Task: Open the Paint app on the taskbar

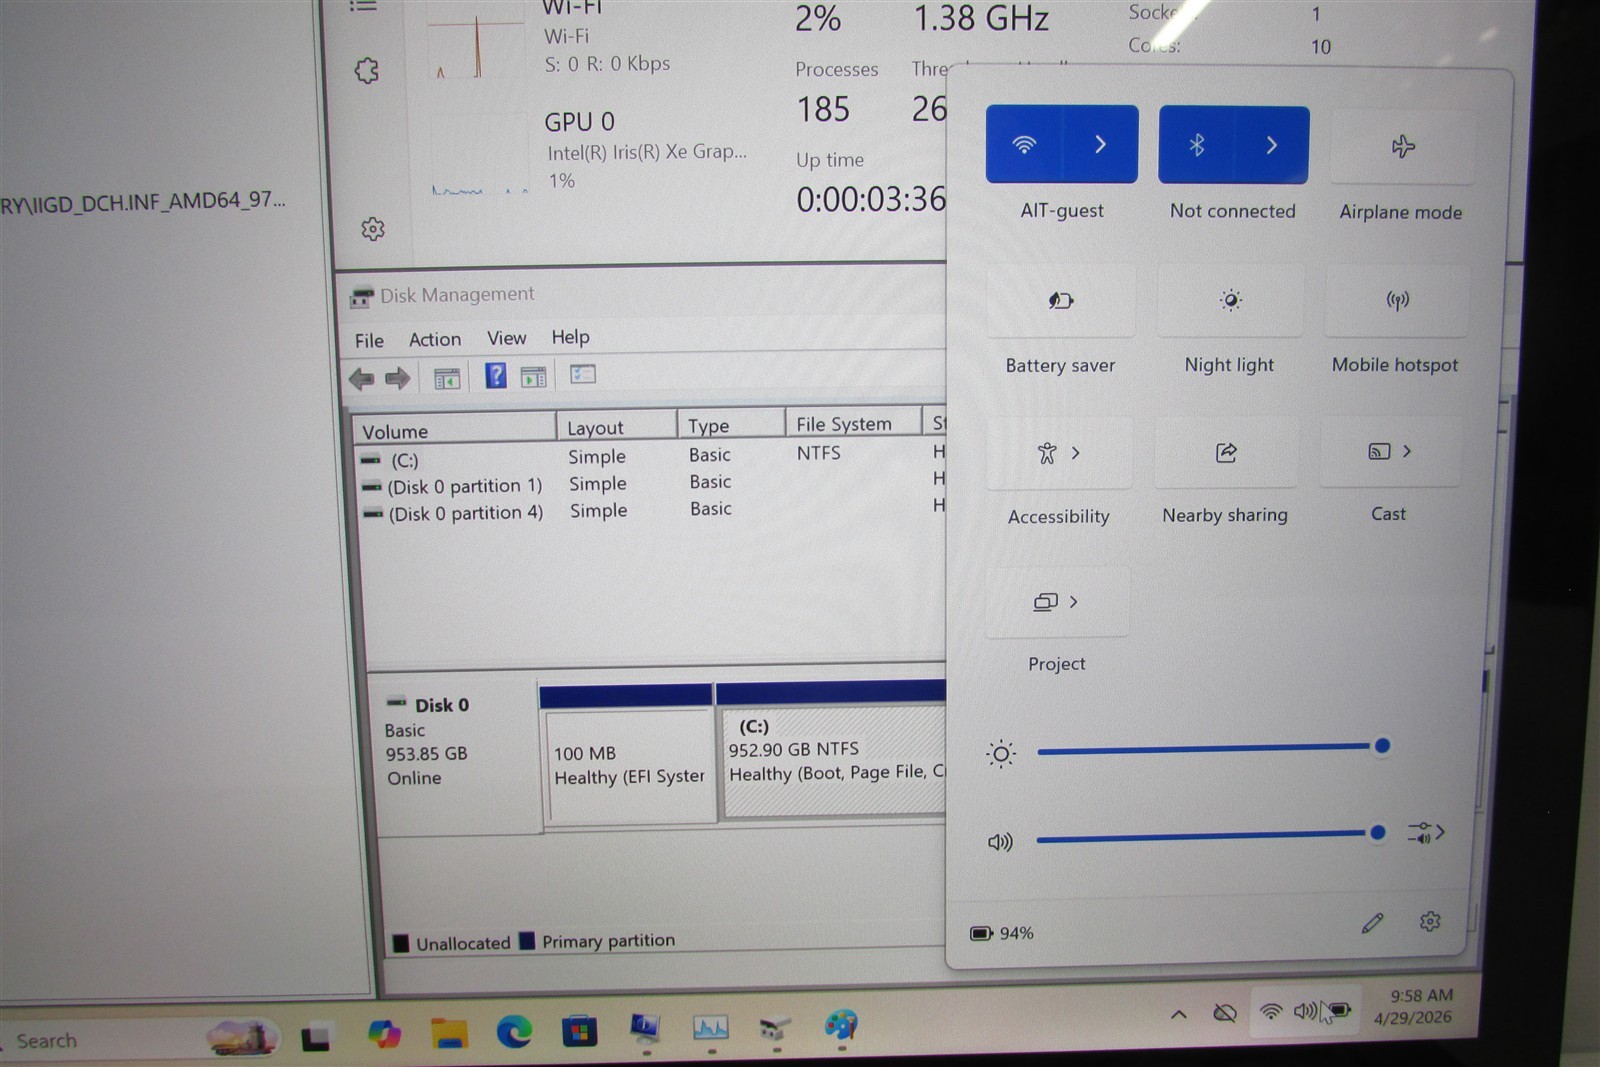Action: tap(841, 1025)
